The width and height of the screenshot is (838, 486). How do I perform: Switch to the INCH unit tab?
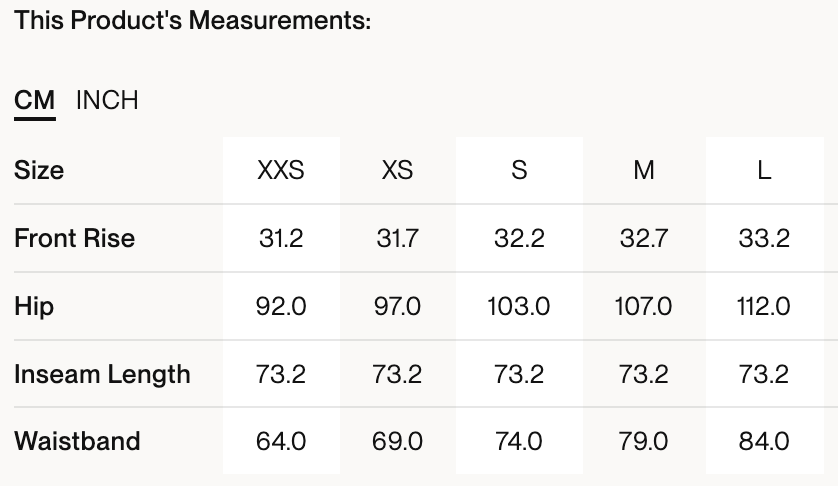pos(107,100)
